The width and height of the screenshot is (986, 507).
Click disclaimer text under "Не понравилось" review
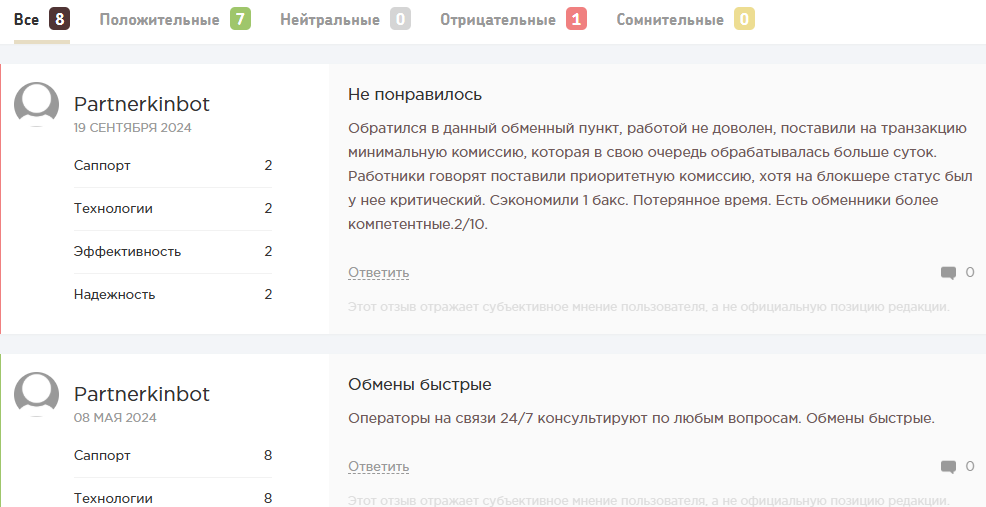pyautogui.click(x=648, y=308)
